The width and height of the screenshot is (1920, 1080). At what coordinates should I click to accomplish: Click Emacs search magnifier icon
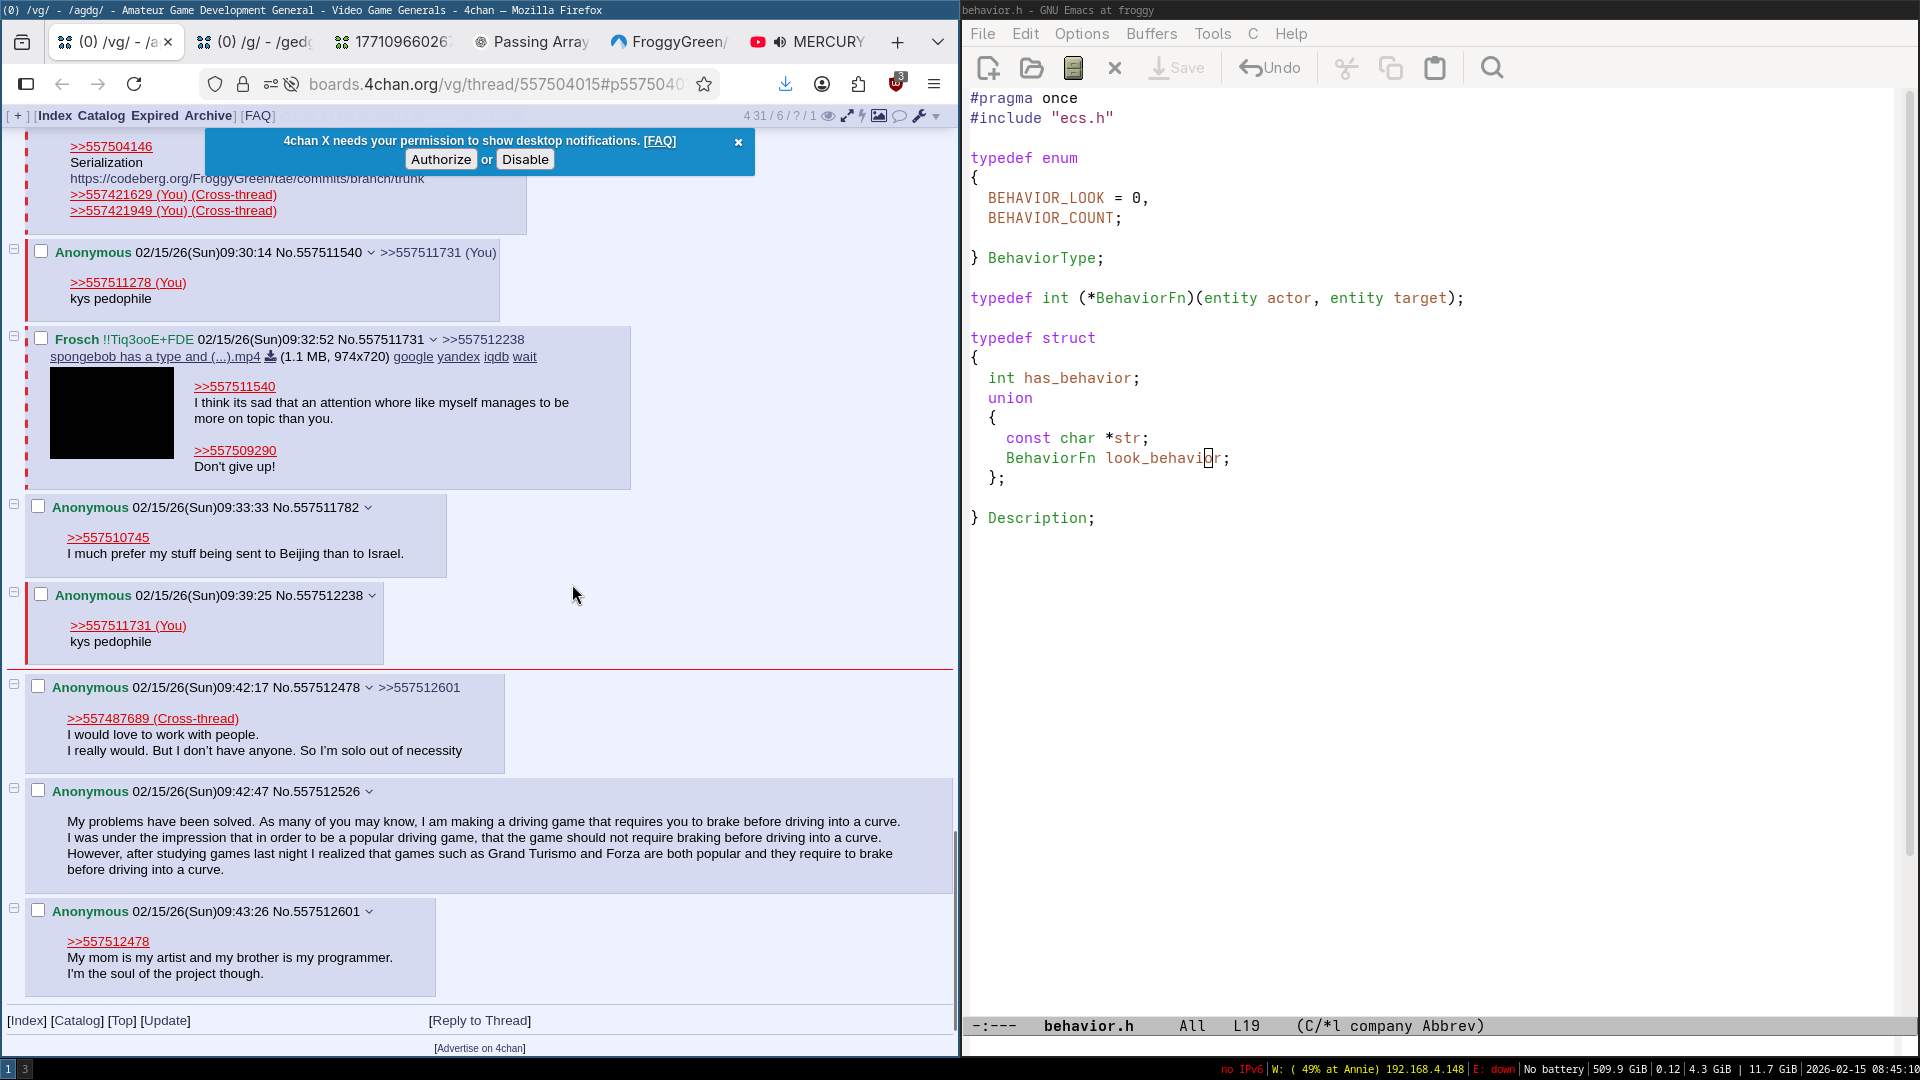[1491, 68]
